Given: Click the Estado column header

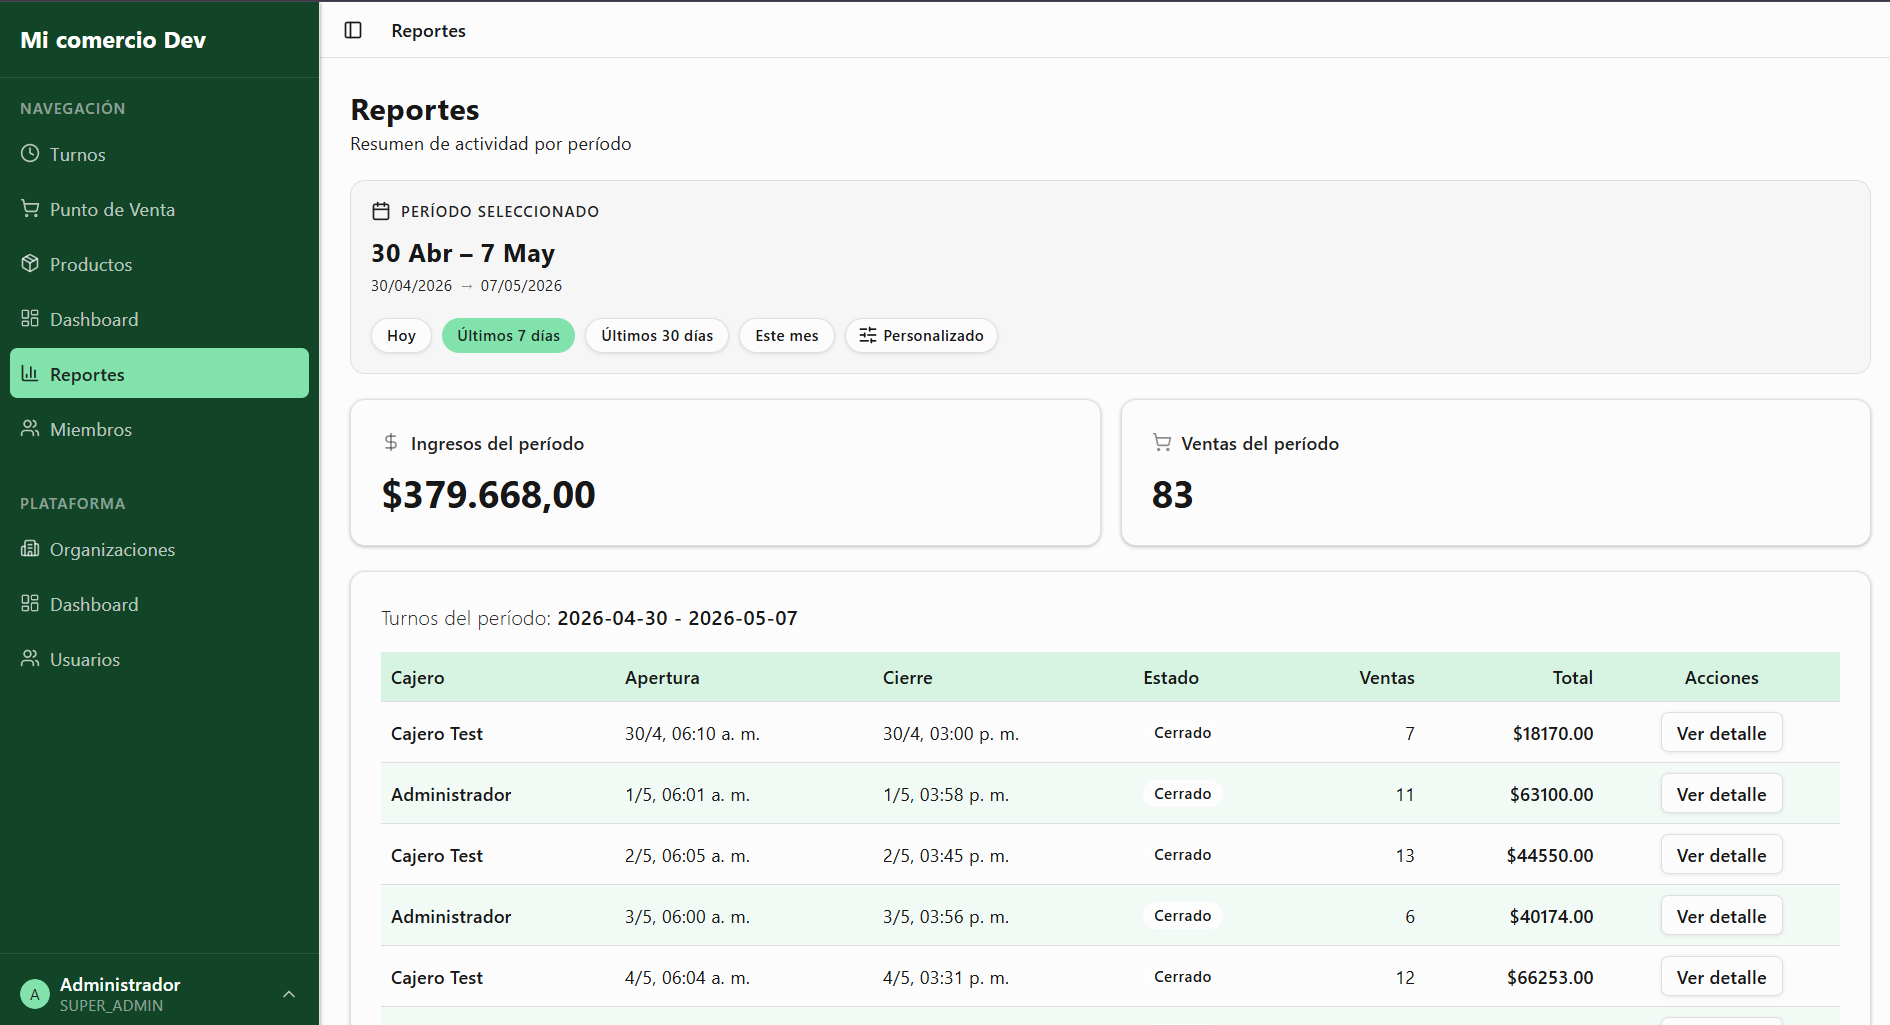Looking at the screenshot, I should point(1171,678).
